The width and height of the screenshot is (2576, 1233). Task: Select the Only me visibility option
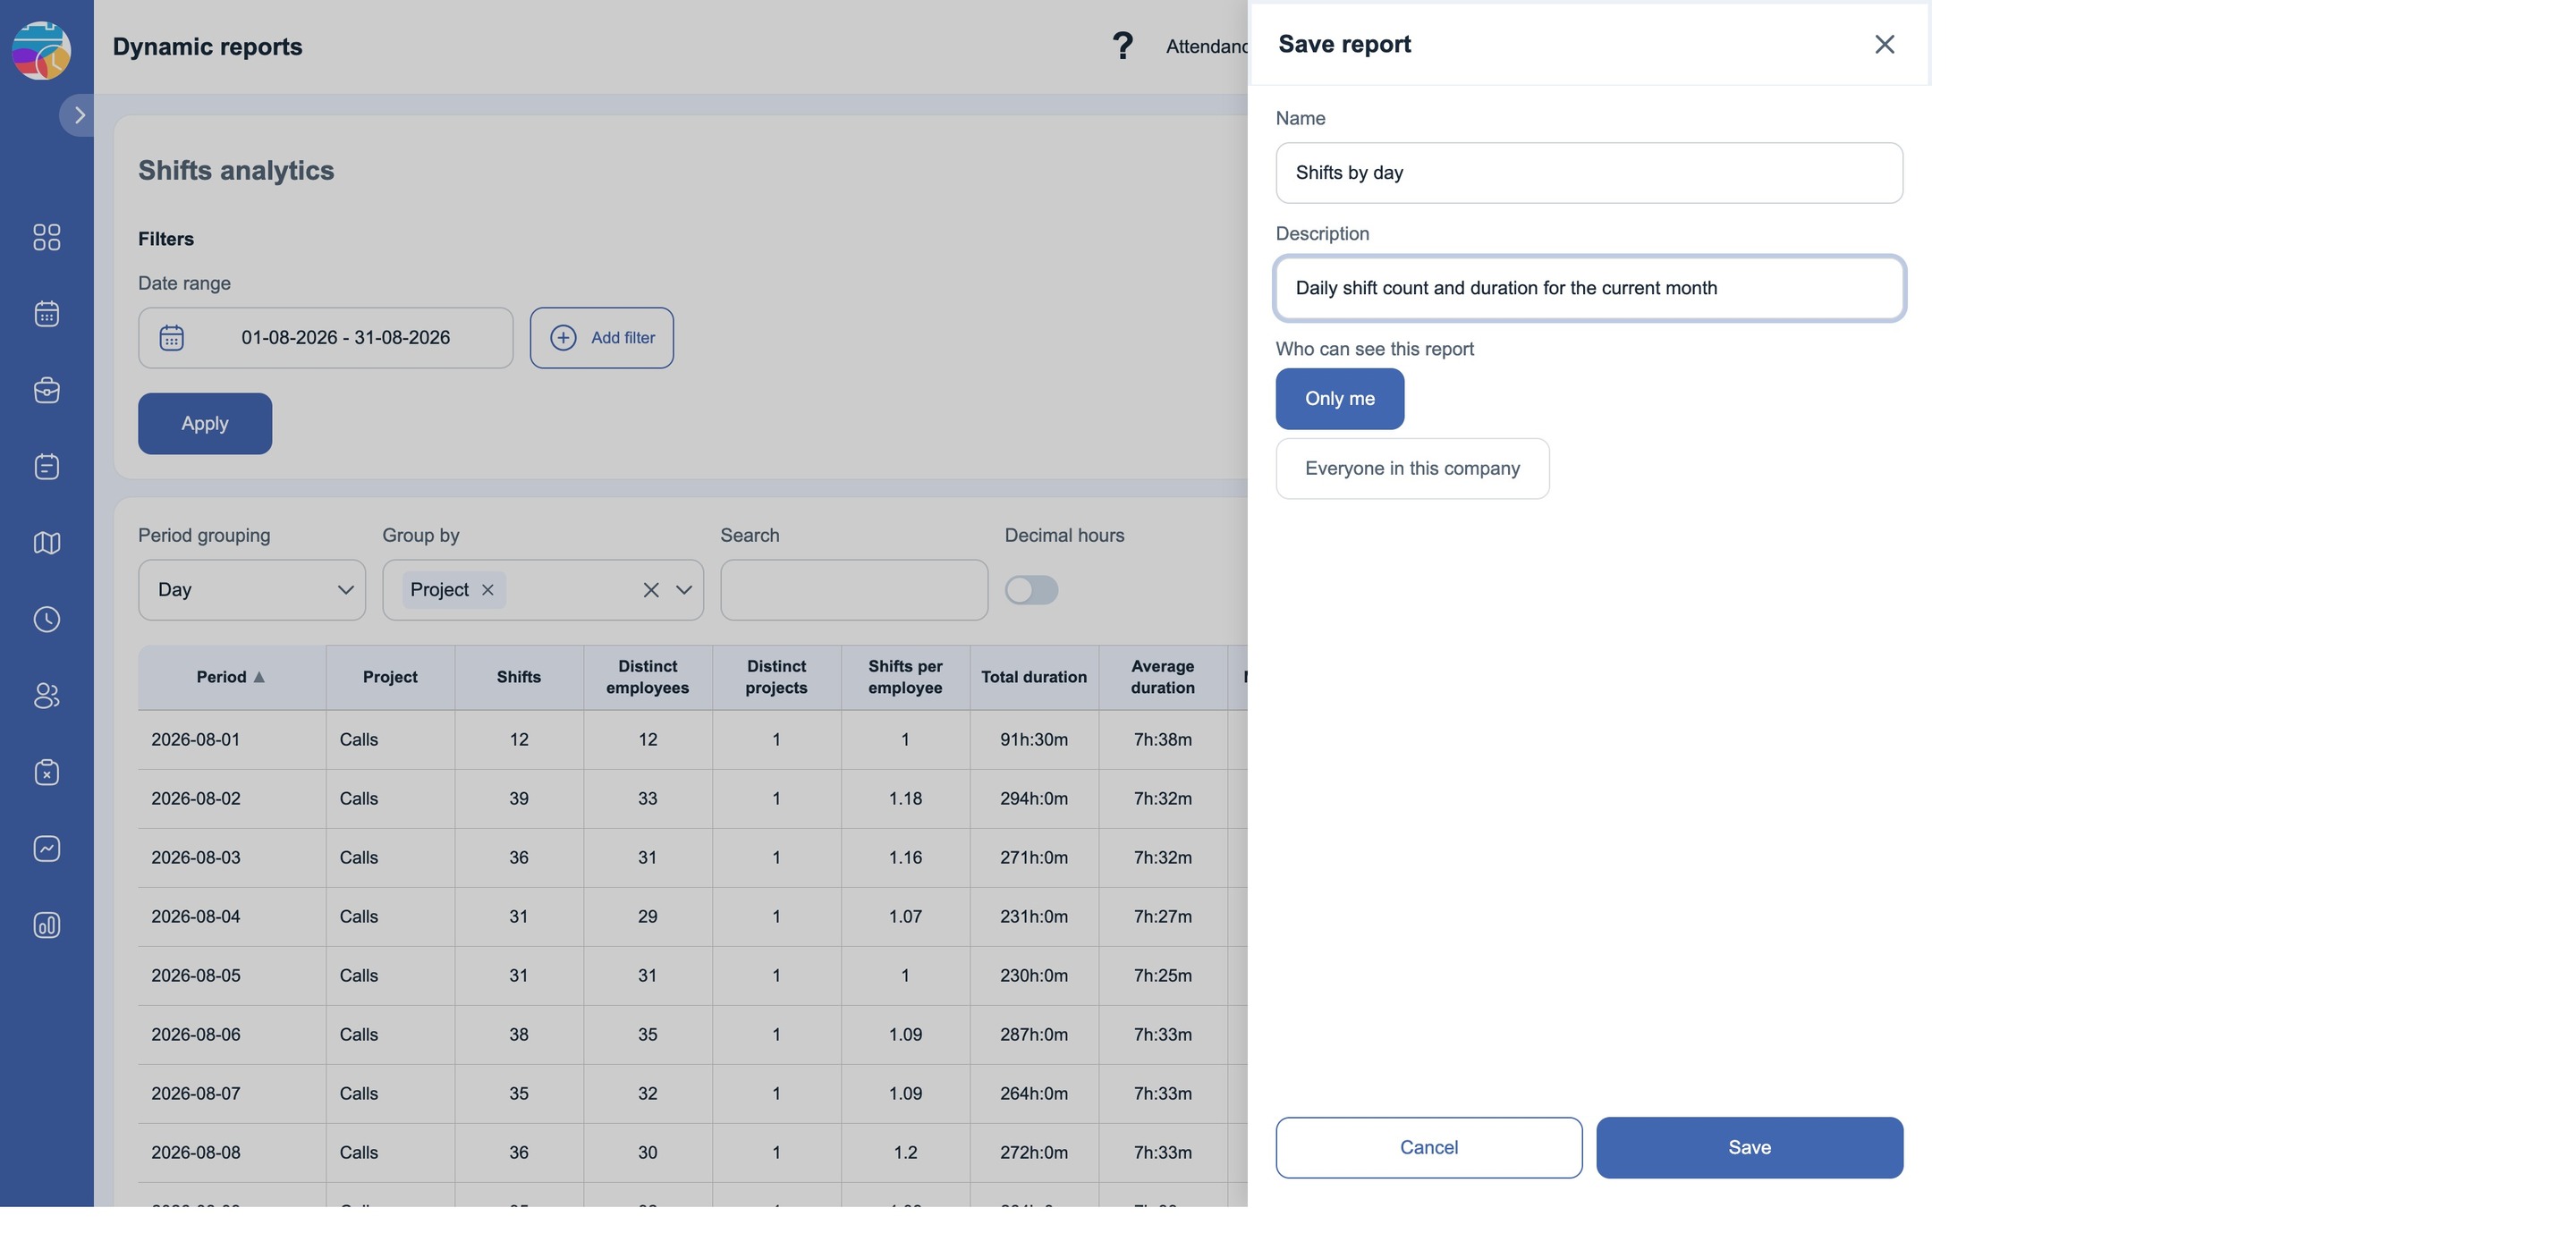tap(1339, 399)
